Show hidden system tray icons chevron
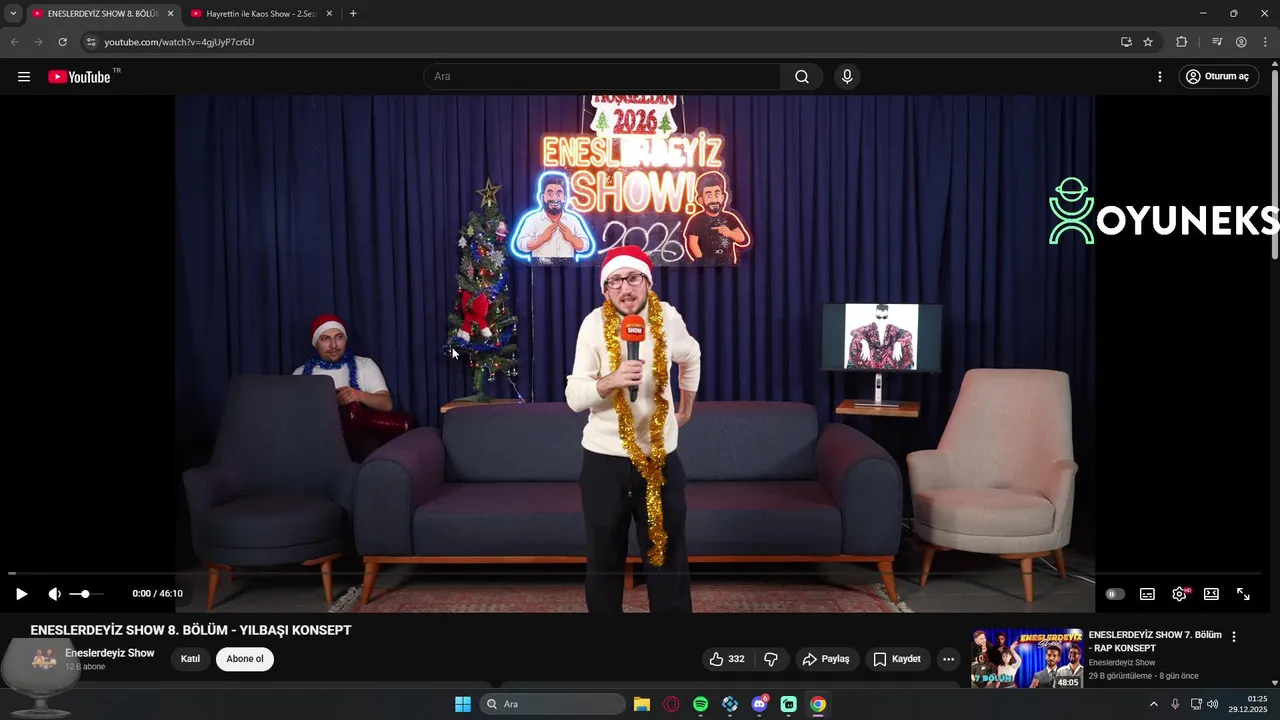 click(x=1154, y=704)
